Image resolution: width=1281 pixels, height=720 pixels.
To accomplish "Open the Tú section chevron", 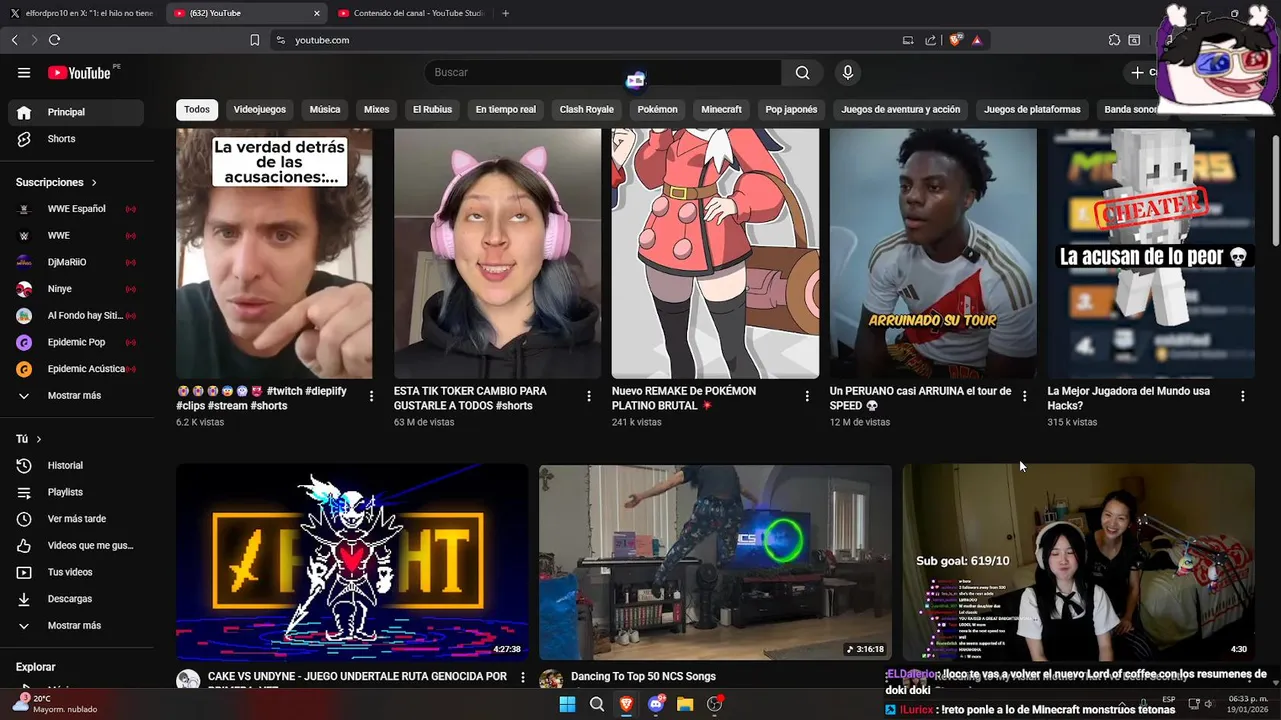I will click(x=39, y=439).
